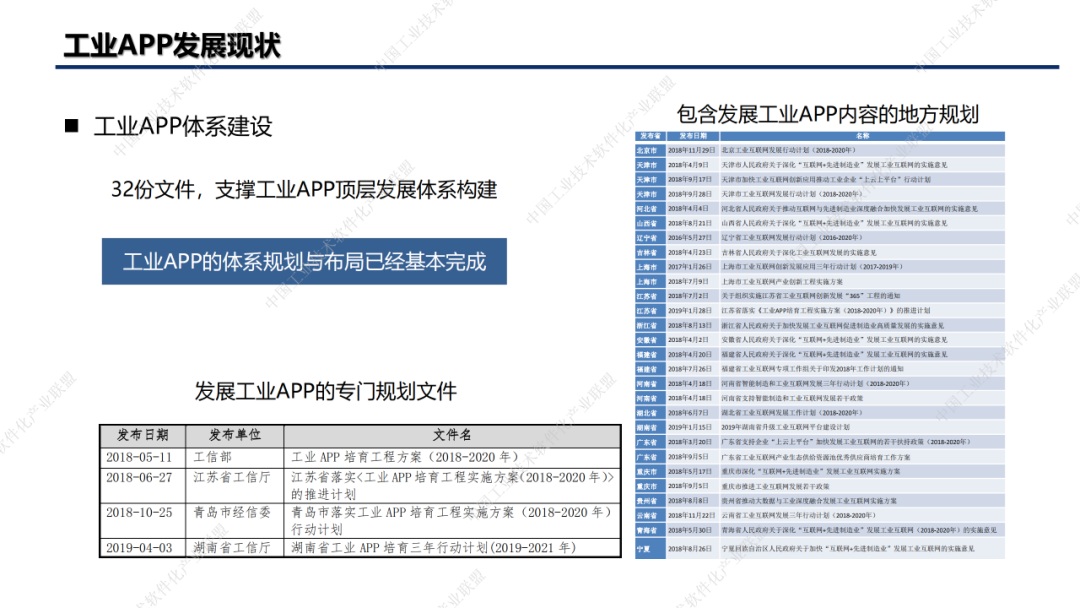The image size is (1080, 608).
Task: Select the plan name 上海市工业互联网产业创新工程实施方案
Action: [782, 282]
